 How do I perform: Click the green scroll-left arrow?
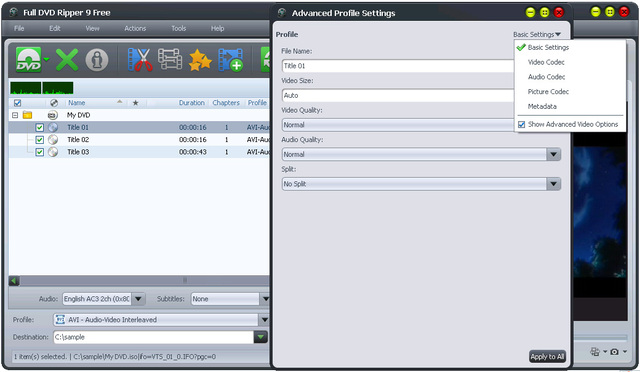[14, 281]
